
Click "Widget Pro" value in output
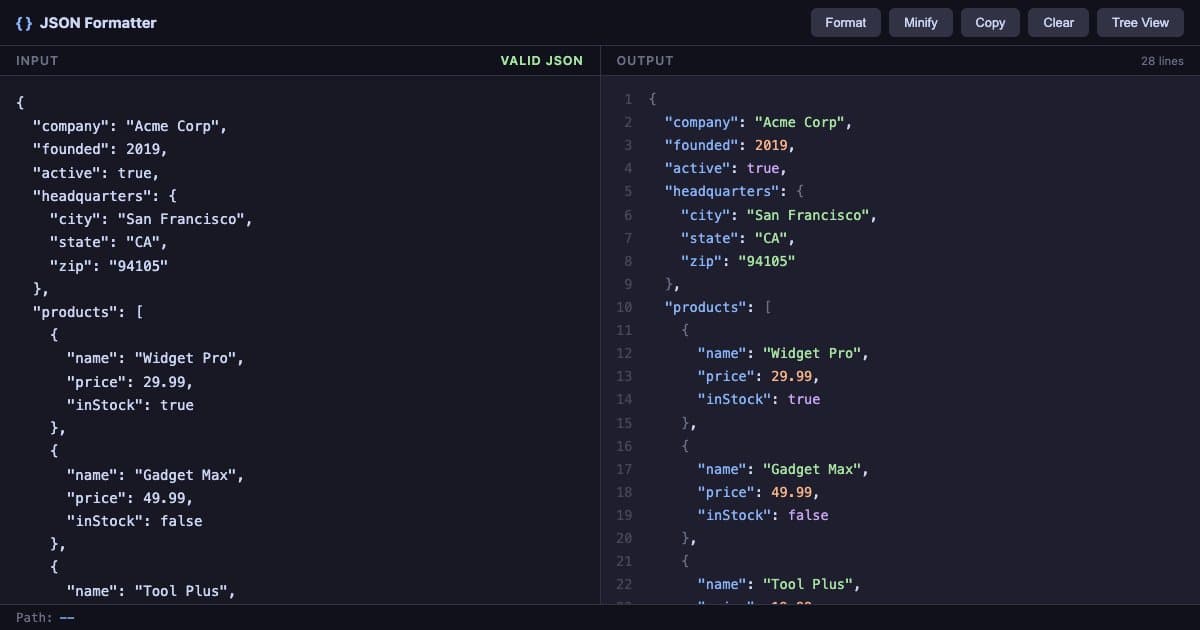point(813,353)
